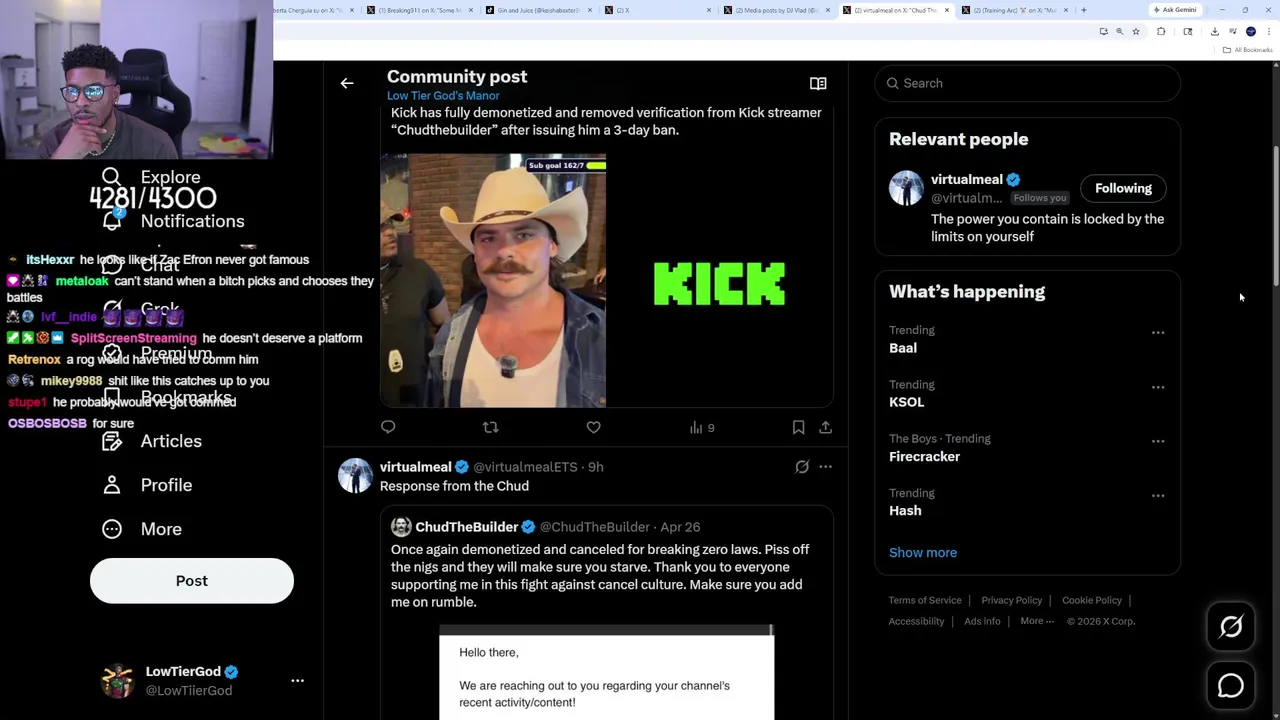The image size is (1280, 720).
Task: Bookmark the Kick demonetized post
Action: [798, 427]
